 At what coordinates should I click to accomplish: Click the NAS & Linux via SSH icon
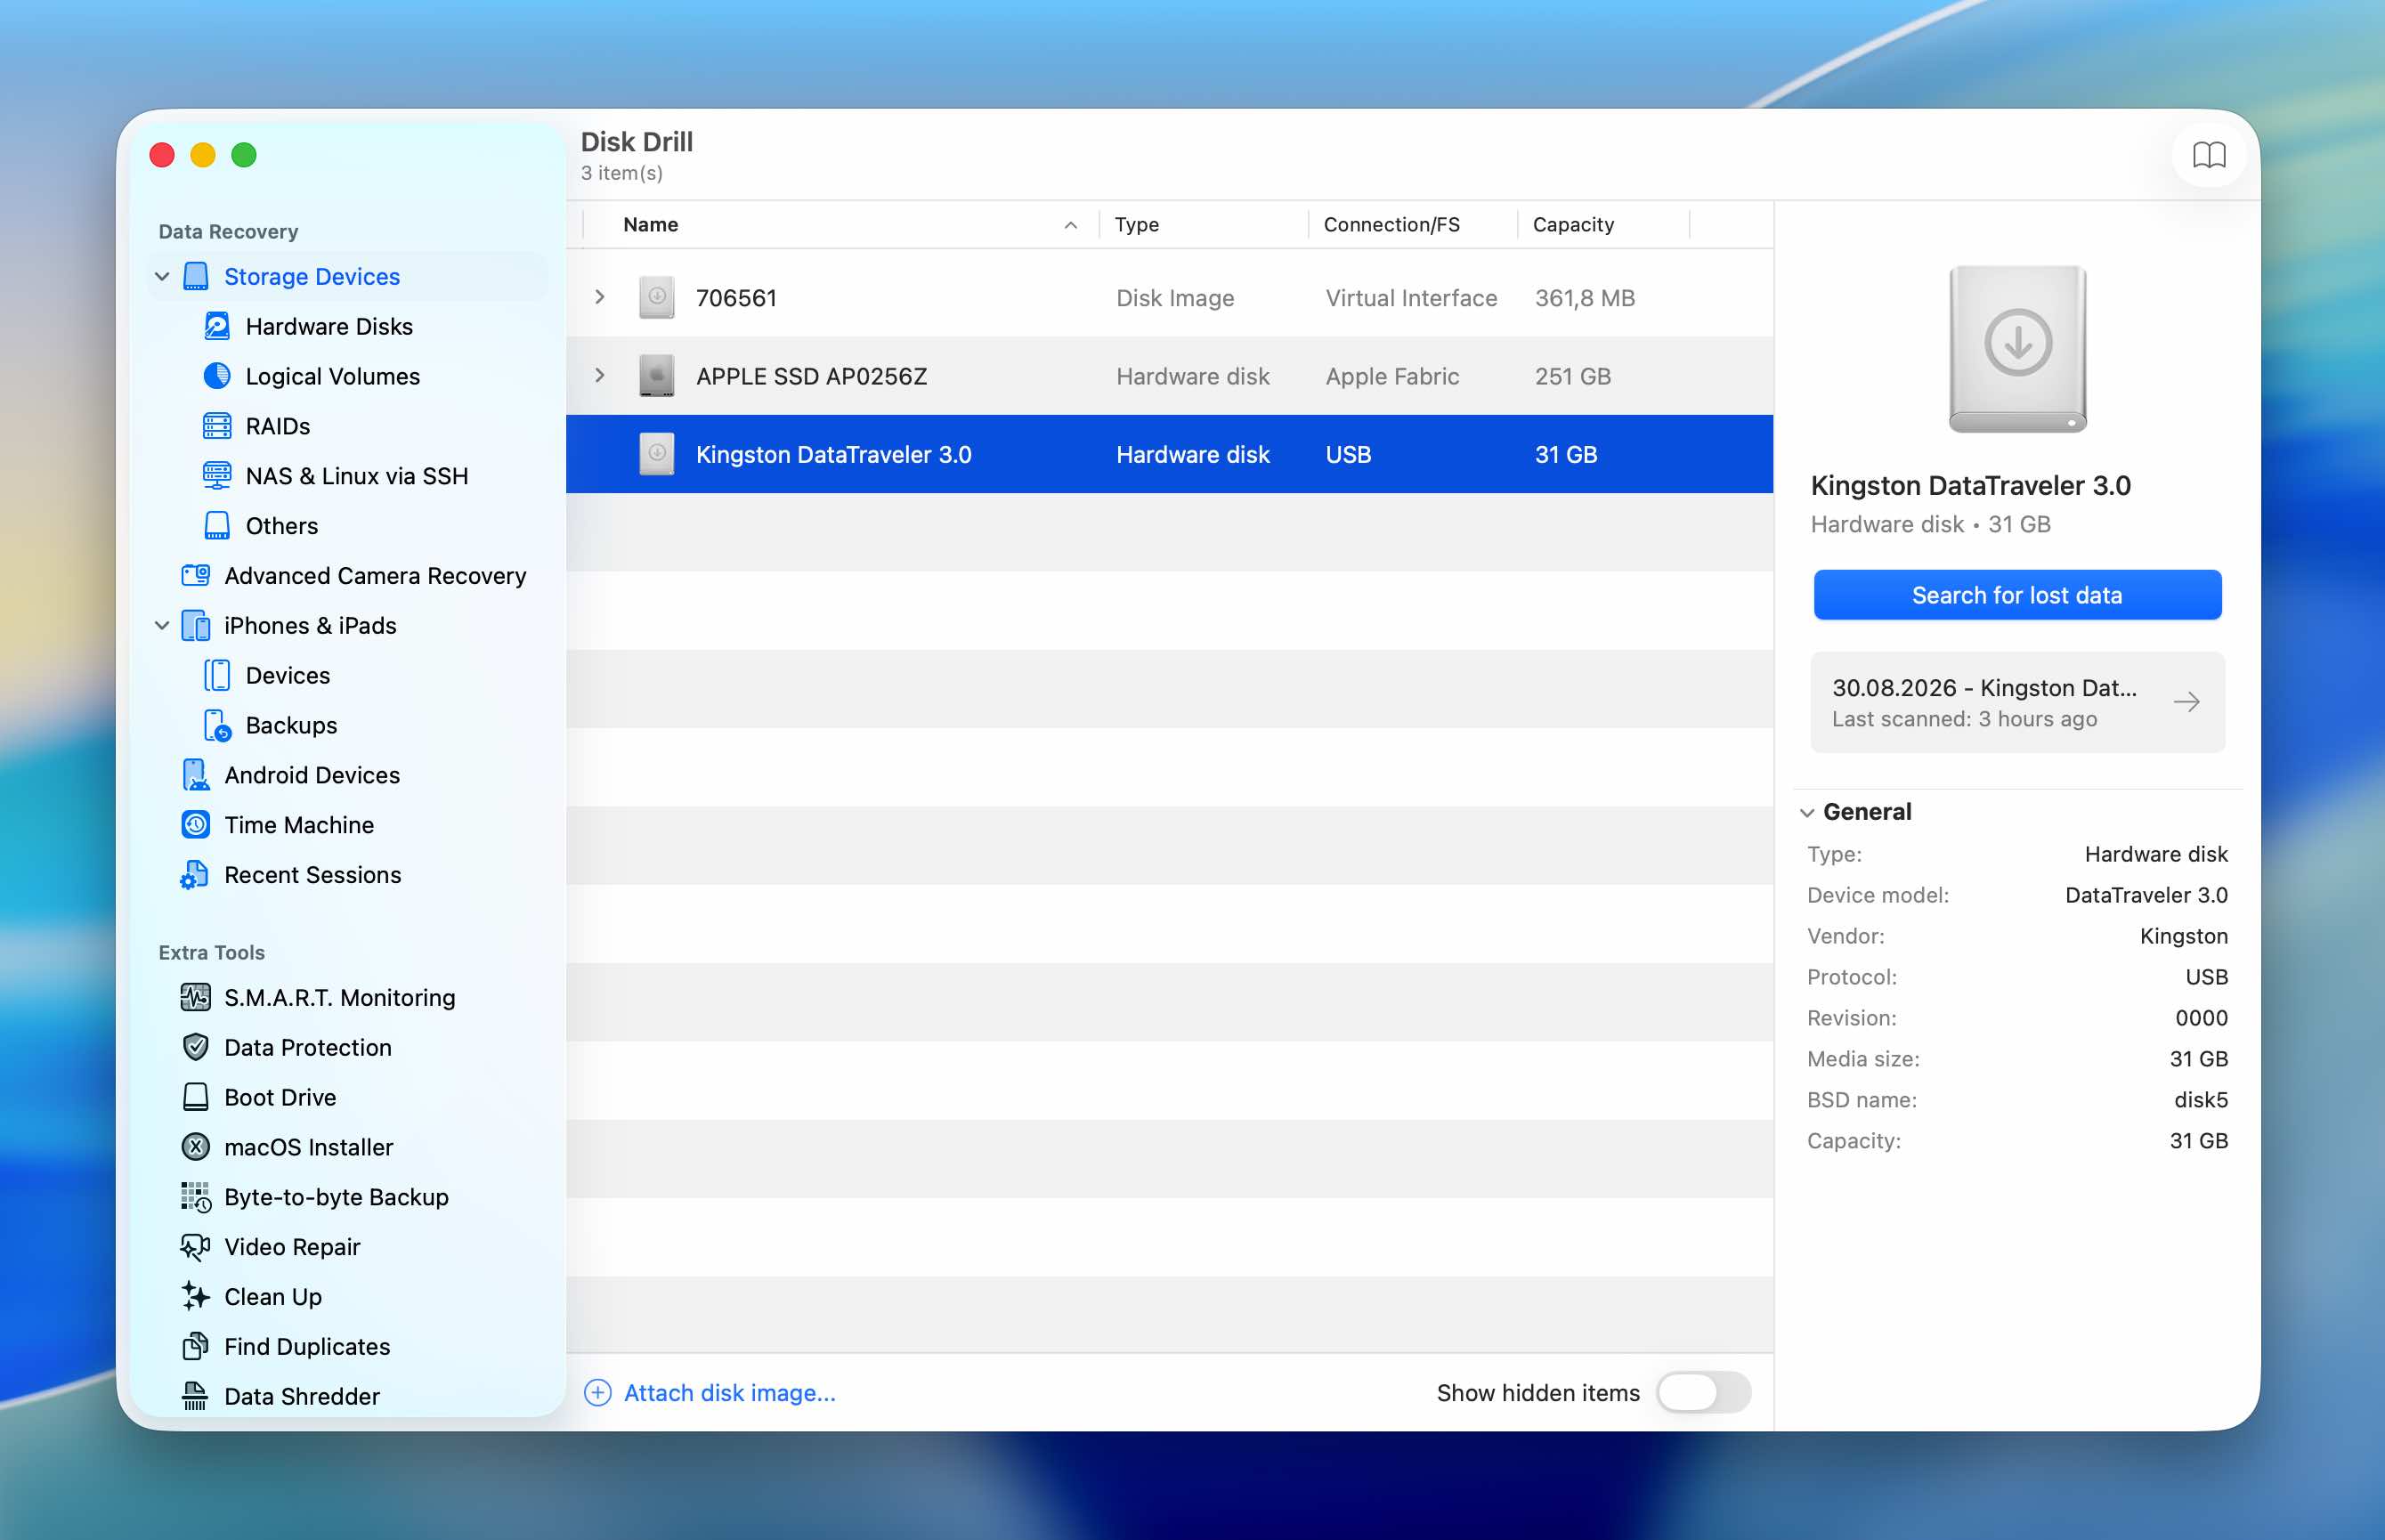point(217,476)
